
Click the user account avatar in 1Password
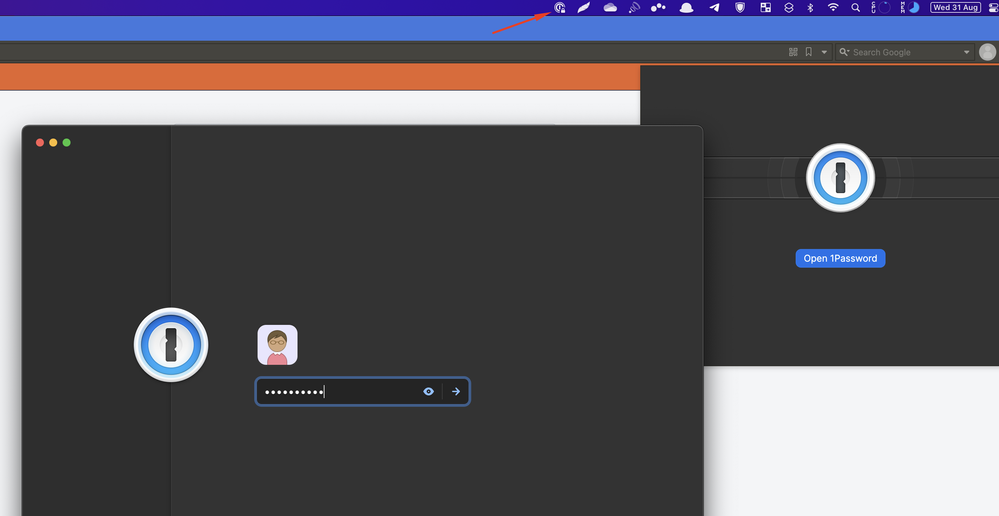277,345
